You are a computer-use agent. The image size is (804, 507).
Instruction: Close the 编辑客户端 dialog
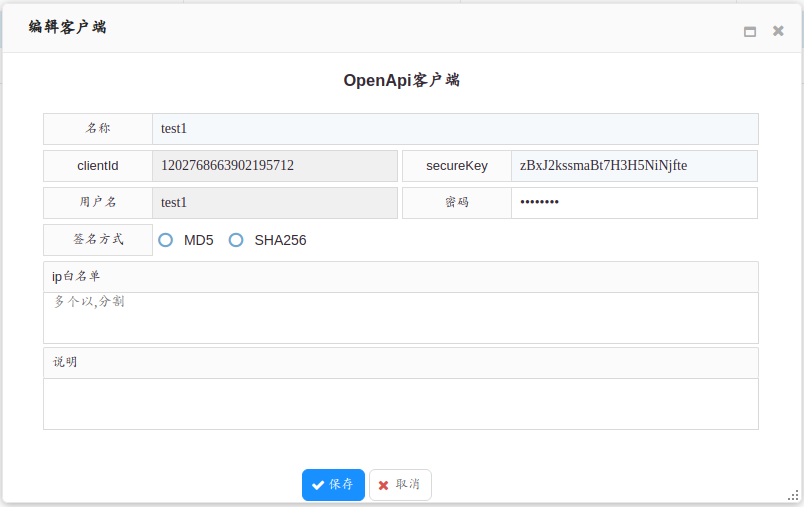pos(778,31)
